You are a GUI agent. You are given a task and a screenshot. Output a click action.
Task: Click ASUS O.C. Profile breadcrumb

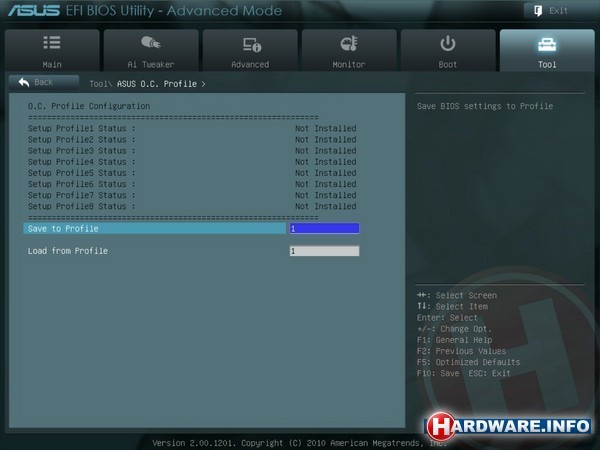(x=157, y=84)
